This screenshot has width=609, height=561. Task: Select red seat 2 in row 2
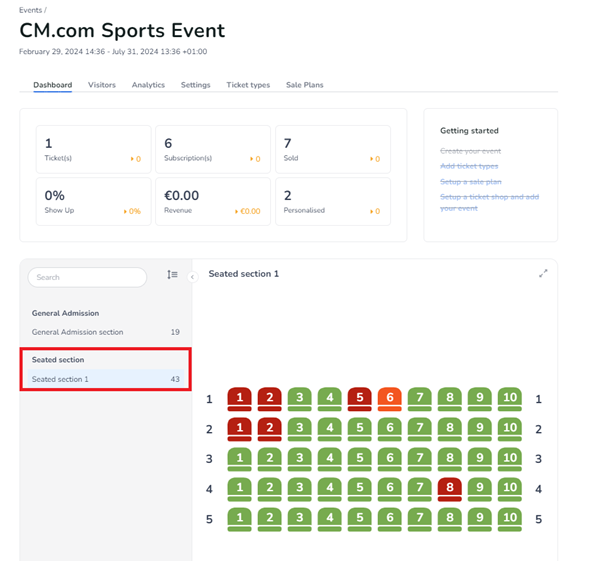point(270,429)
